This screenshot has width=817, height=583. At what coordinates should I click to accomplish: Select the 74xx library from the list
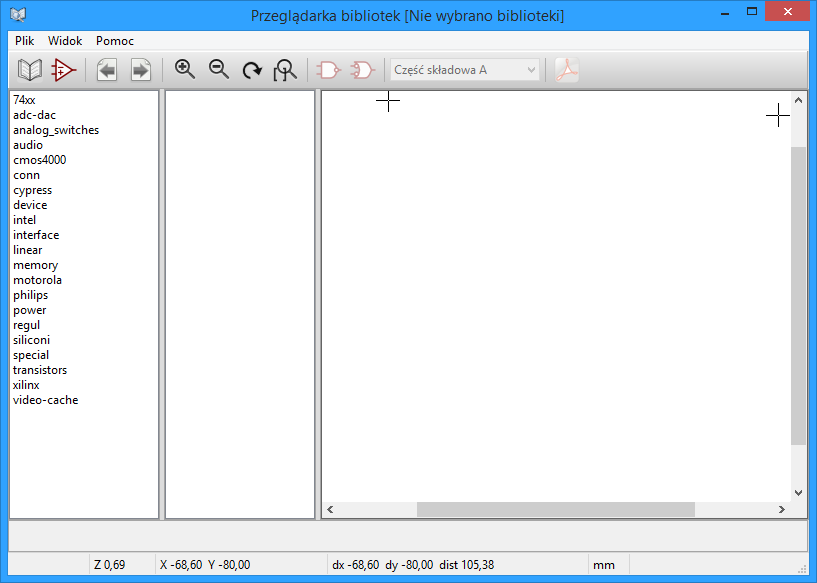[24, 100]
